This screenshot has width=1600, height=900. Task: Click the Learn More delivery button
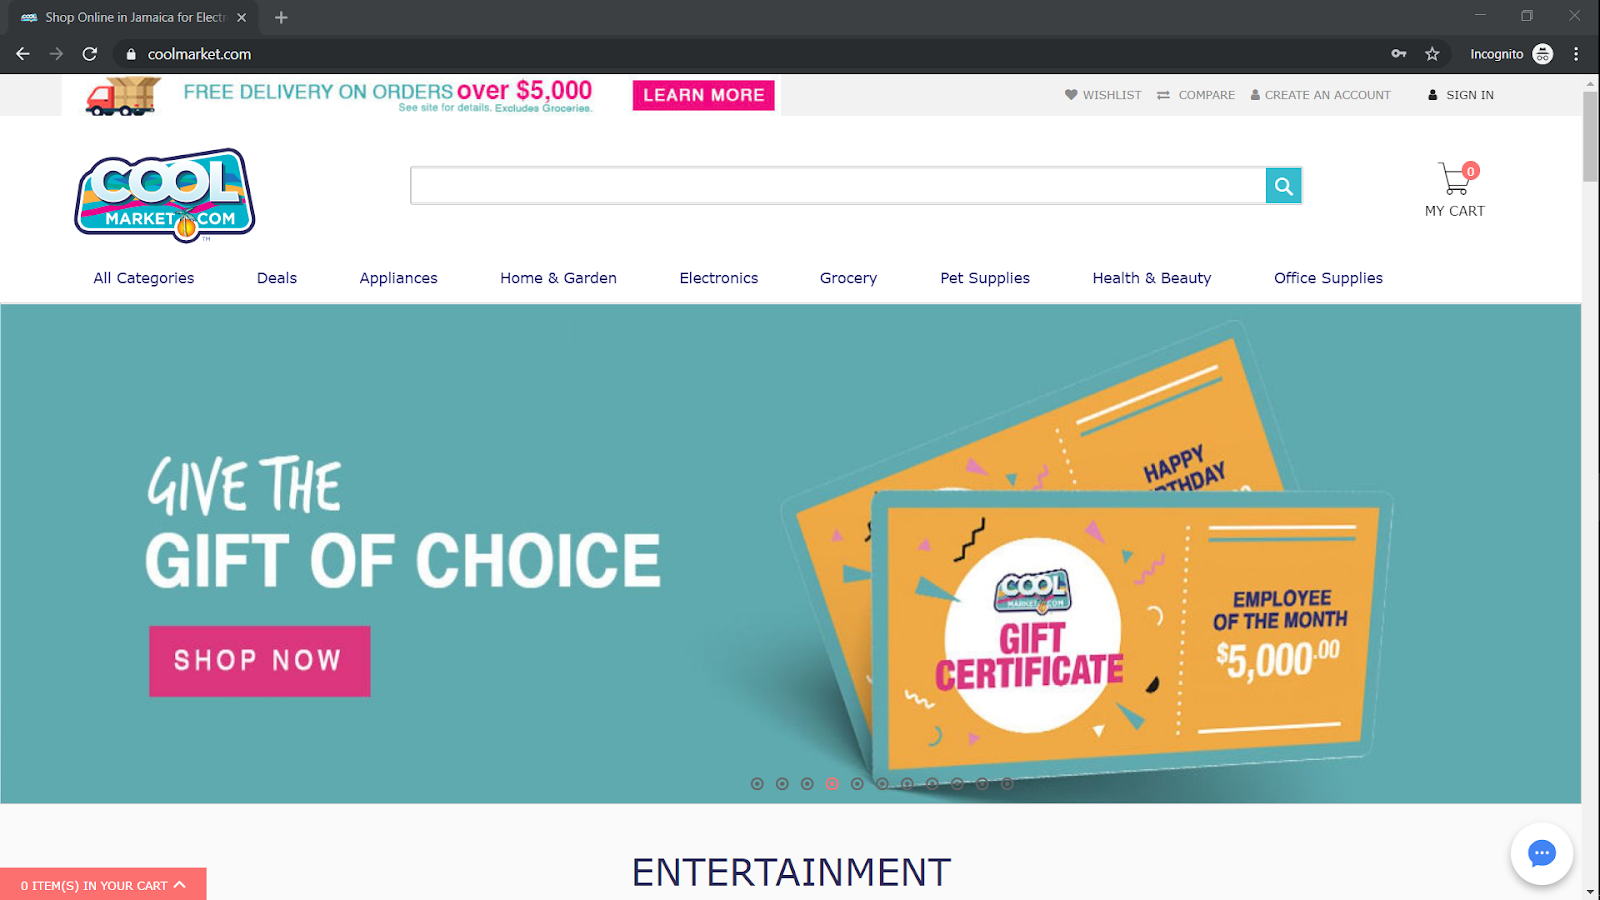[x=704, y=95]
